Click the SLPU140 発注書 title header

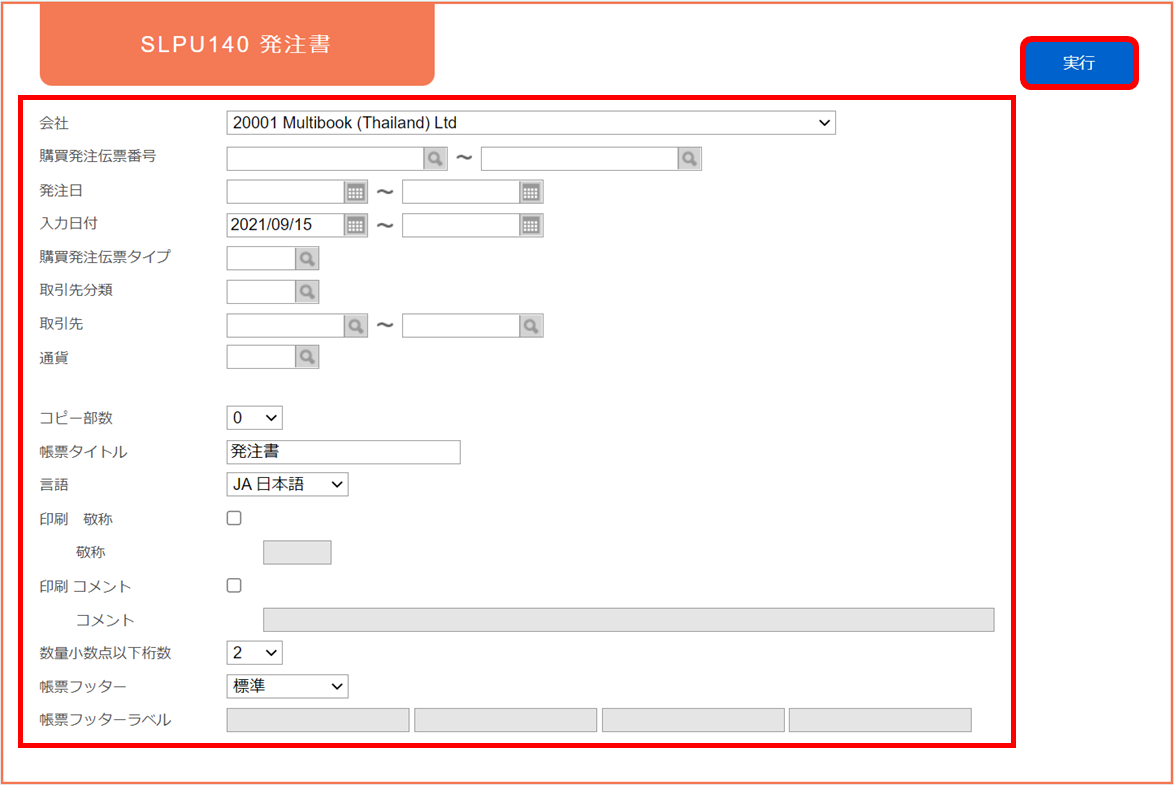tap(237, 44)
